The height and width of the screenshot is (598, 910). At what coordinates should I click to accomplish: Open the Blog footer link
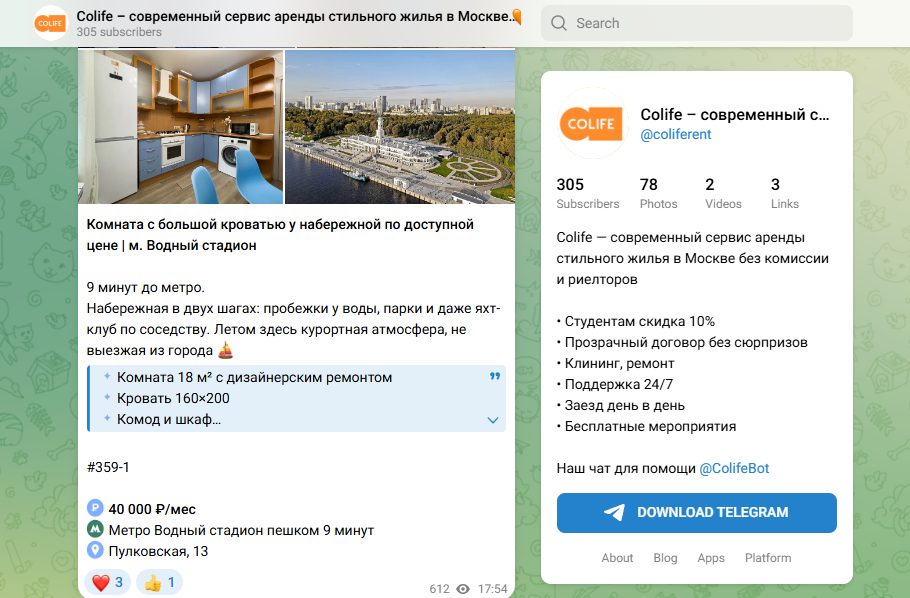(x=665, y=558)
